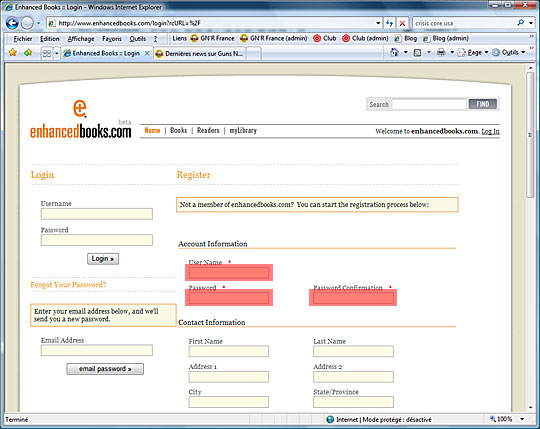This screenshot has width=540, height=429.
Task: Open the Readers navigation link
Action: pyautogui.click(x=208, y=130)
